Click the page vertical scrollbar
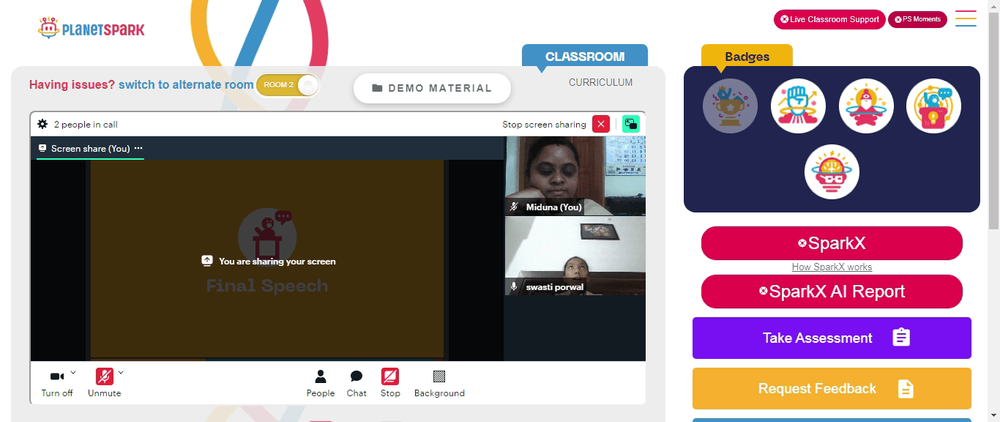The image size is (1000, 422). pyautogui.click(x=994, y=121)
